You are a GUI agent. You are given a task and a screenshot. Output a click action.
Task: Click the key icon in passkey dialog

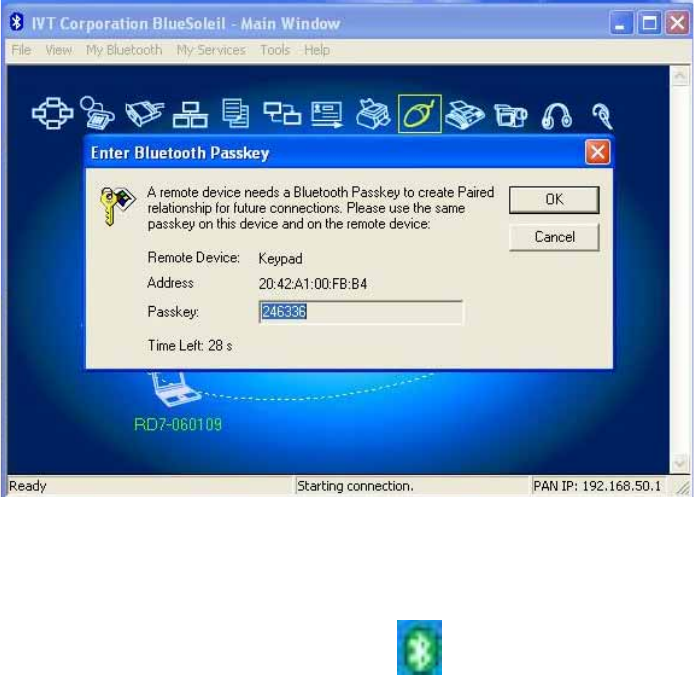[x=116, y=205]
